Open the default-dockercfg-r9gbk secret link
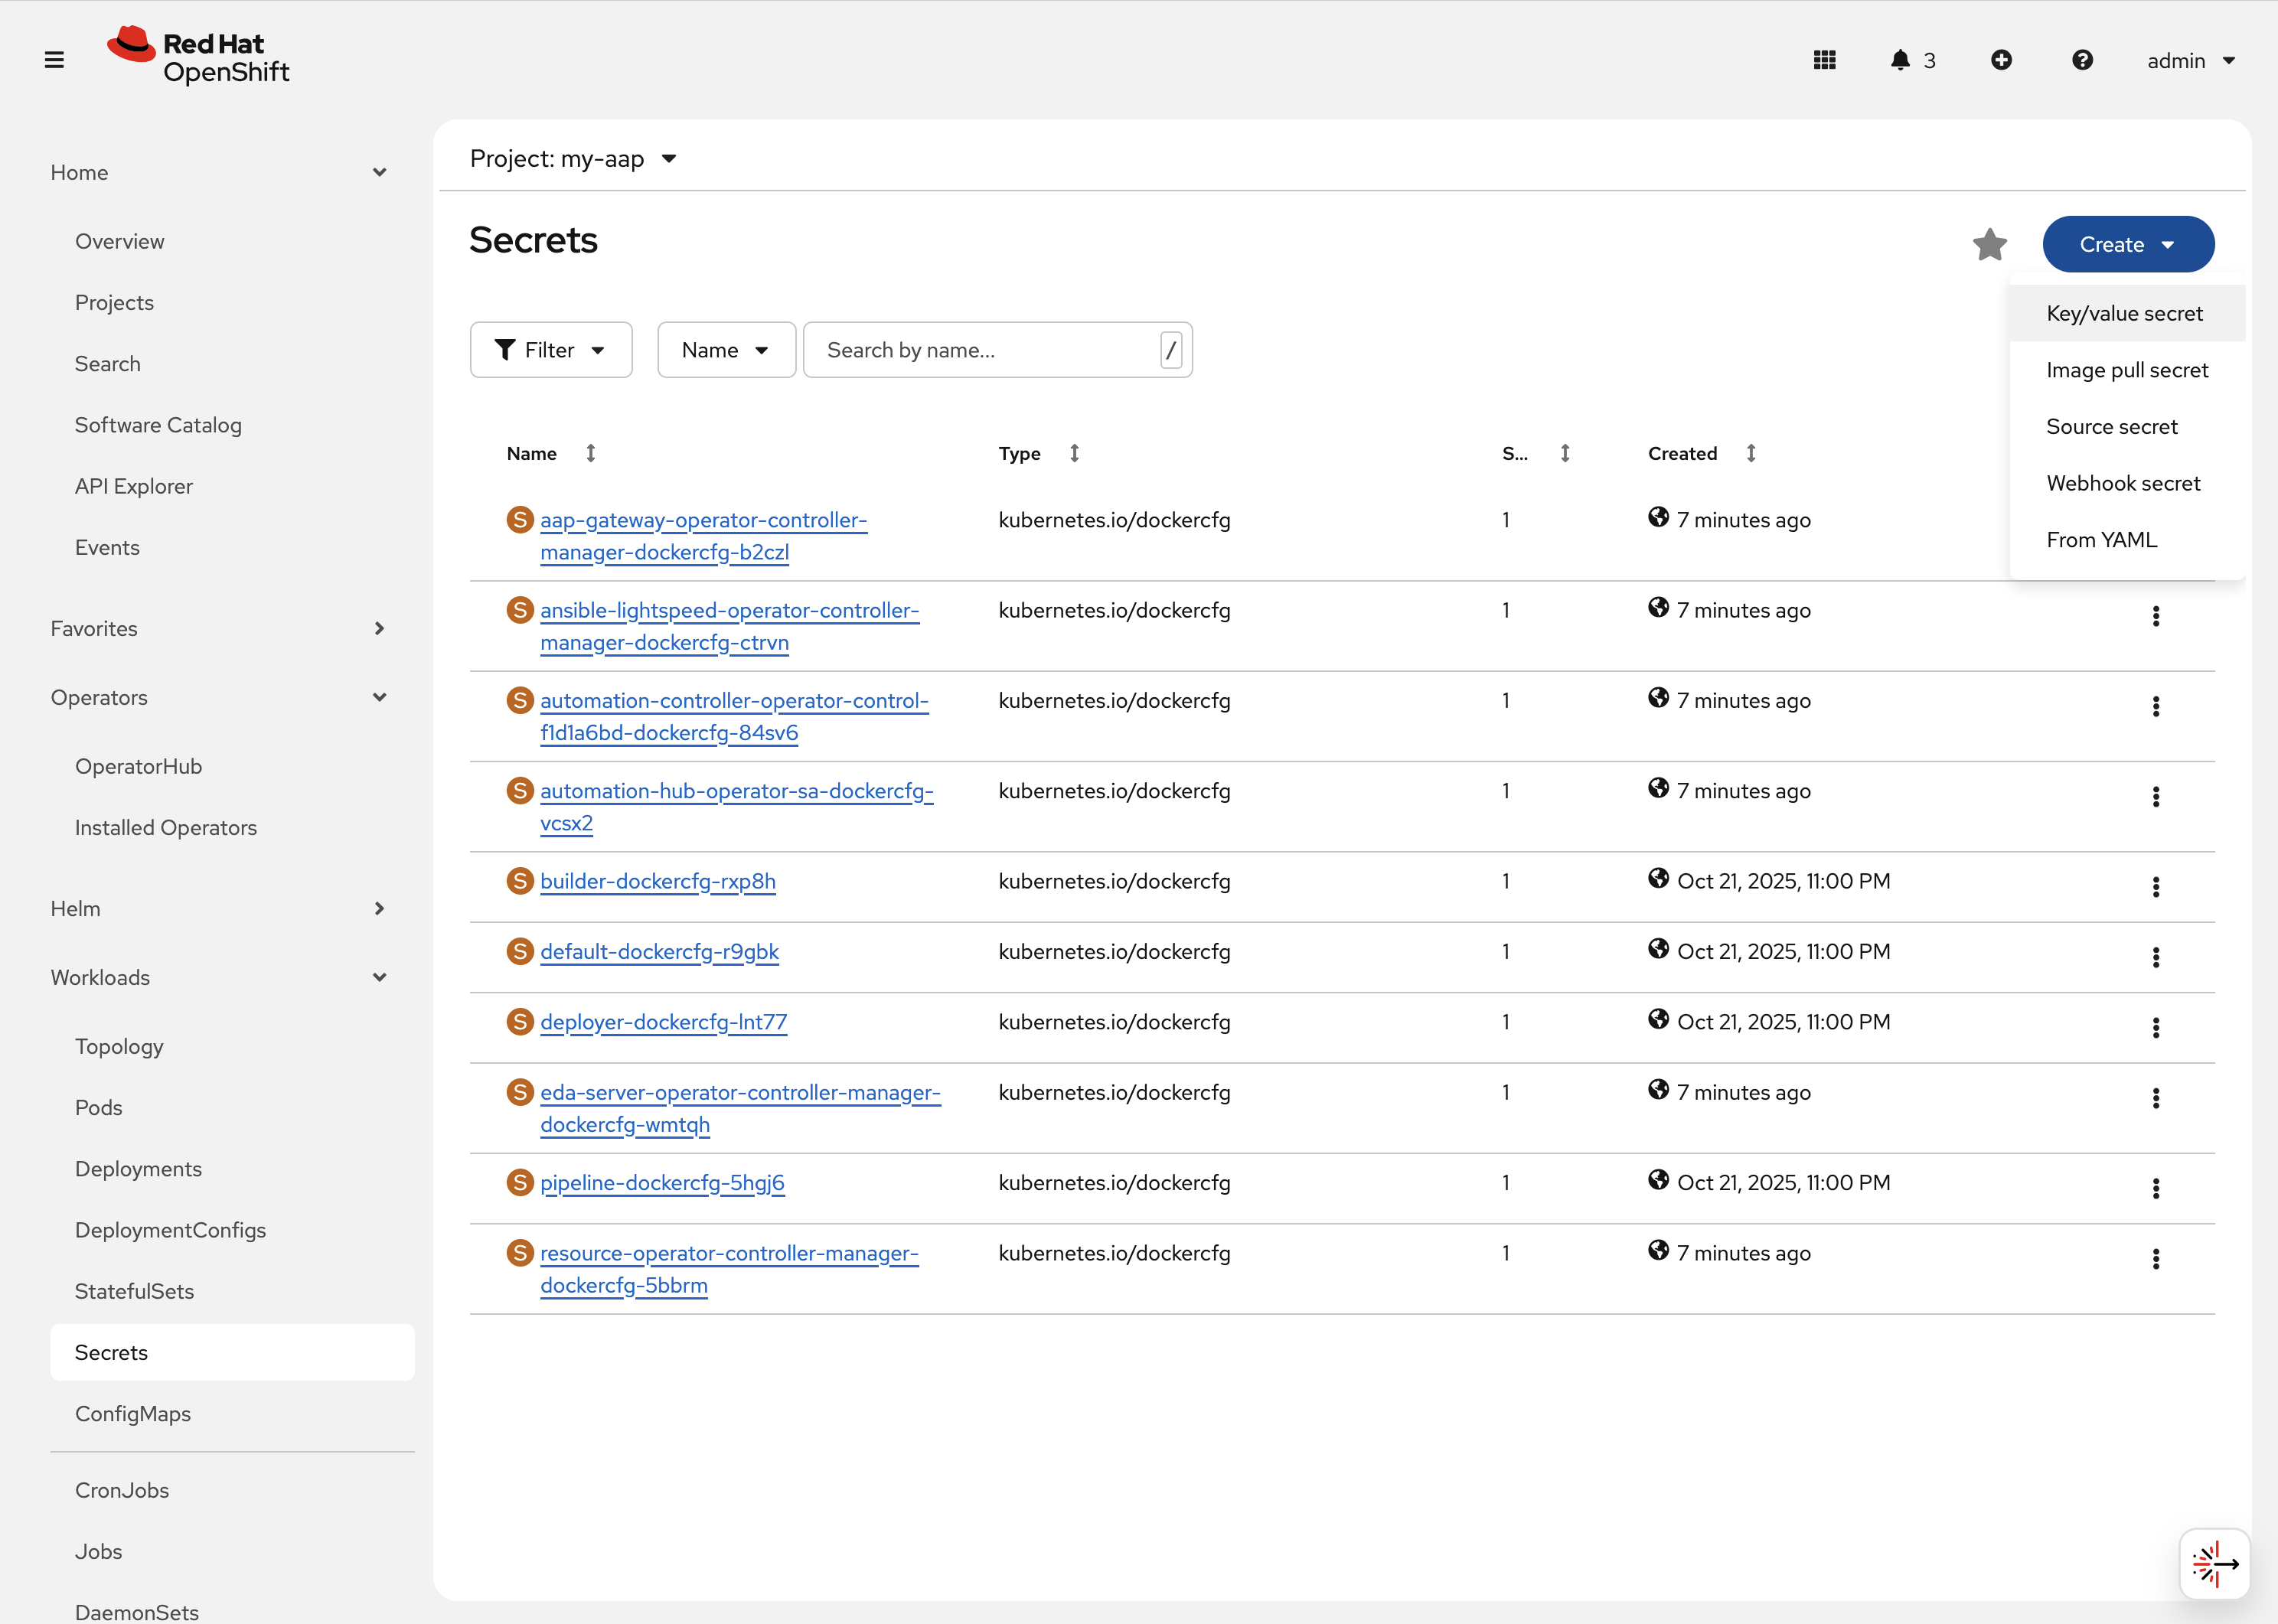Screen dimensions: 2278x1624 [659, 952]
